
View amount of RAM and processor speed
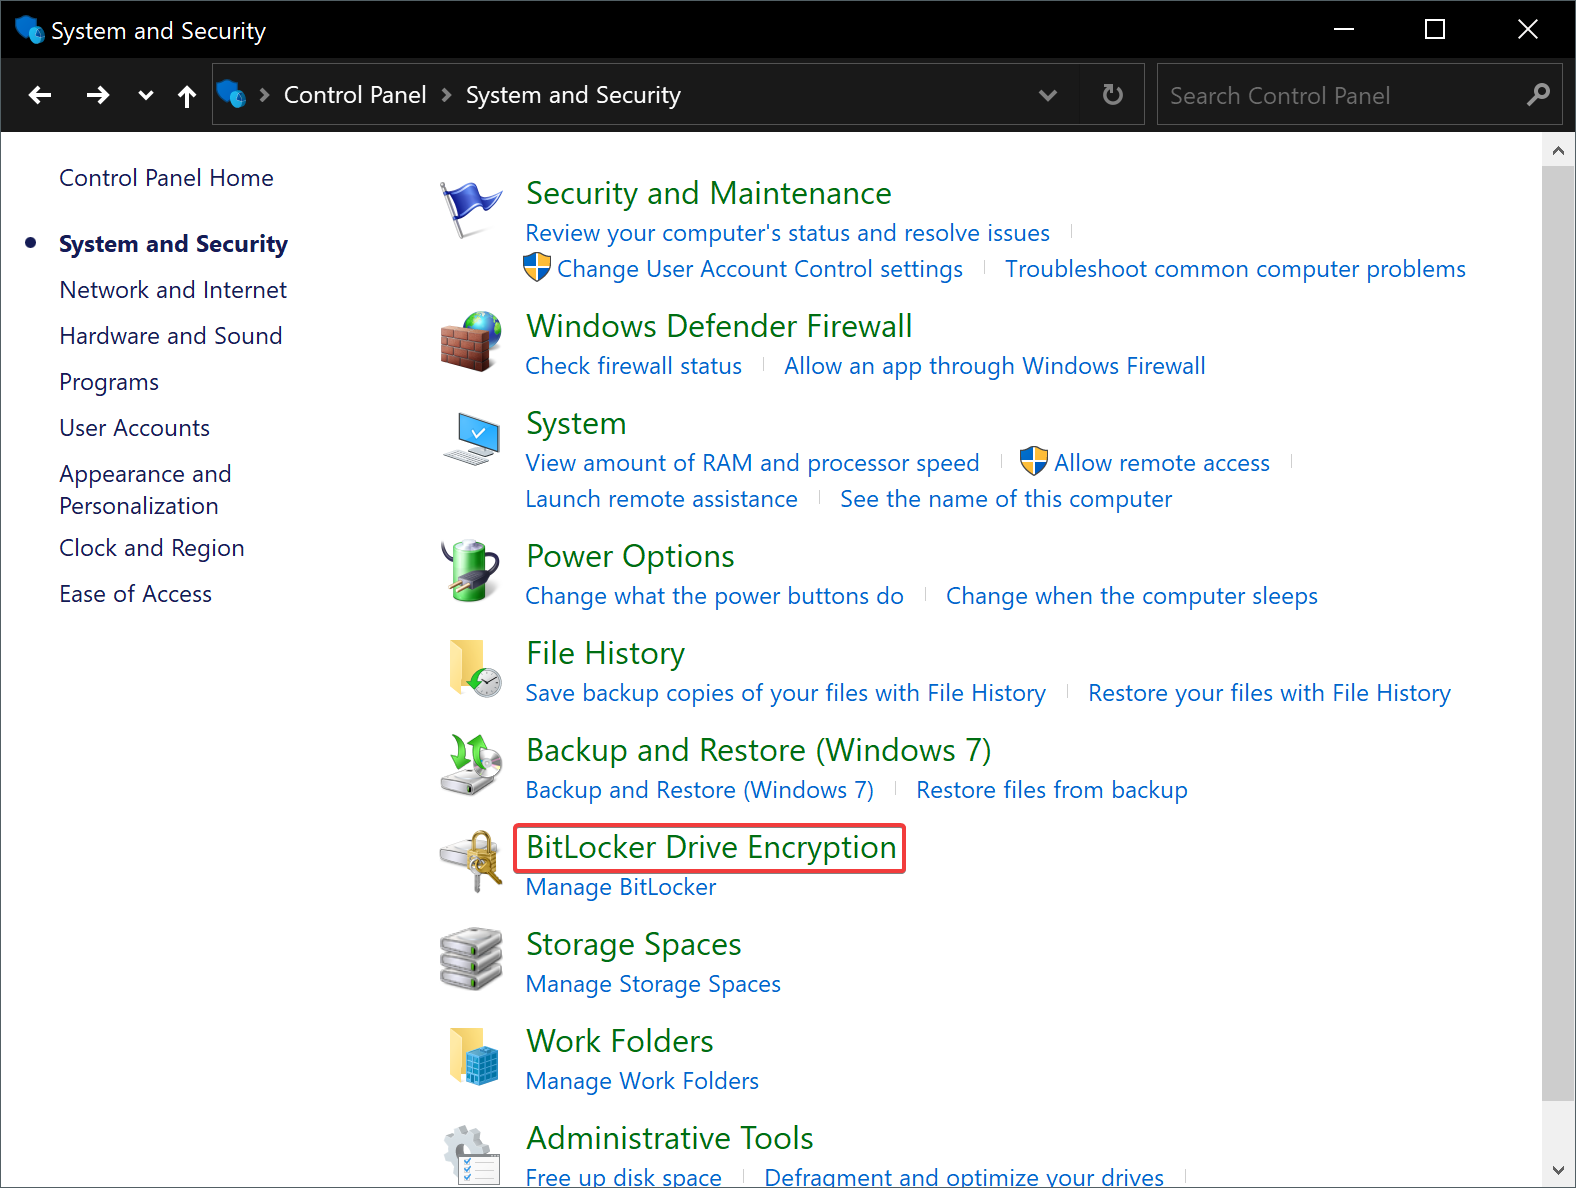coord(753,463)
